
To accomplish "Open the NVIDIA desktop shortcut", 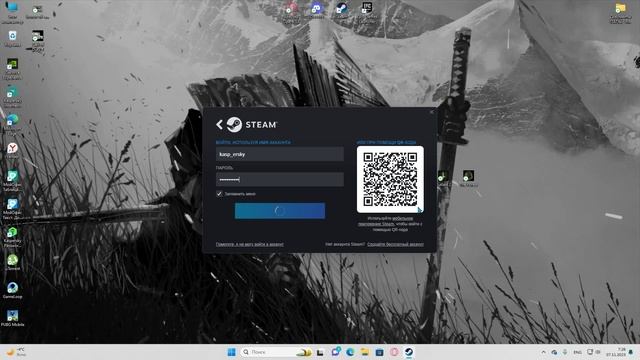I will (x=12, y=68).
